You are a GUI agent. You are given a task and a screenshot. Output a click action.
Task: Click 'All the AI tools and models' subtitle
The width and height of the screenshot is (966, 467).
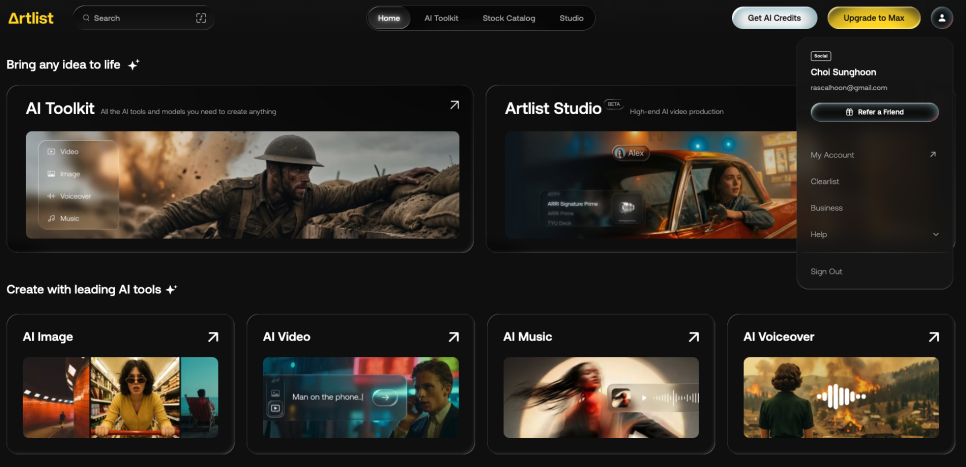(x=189, y=112)
